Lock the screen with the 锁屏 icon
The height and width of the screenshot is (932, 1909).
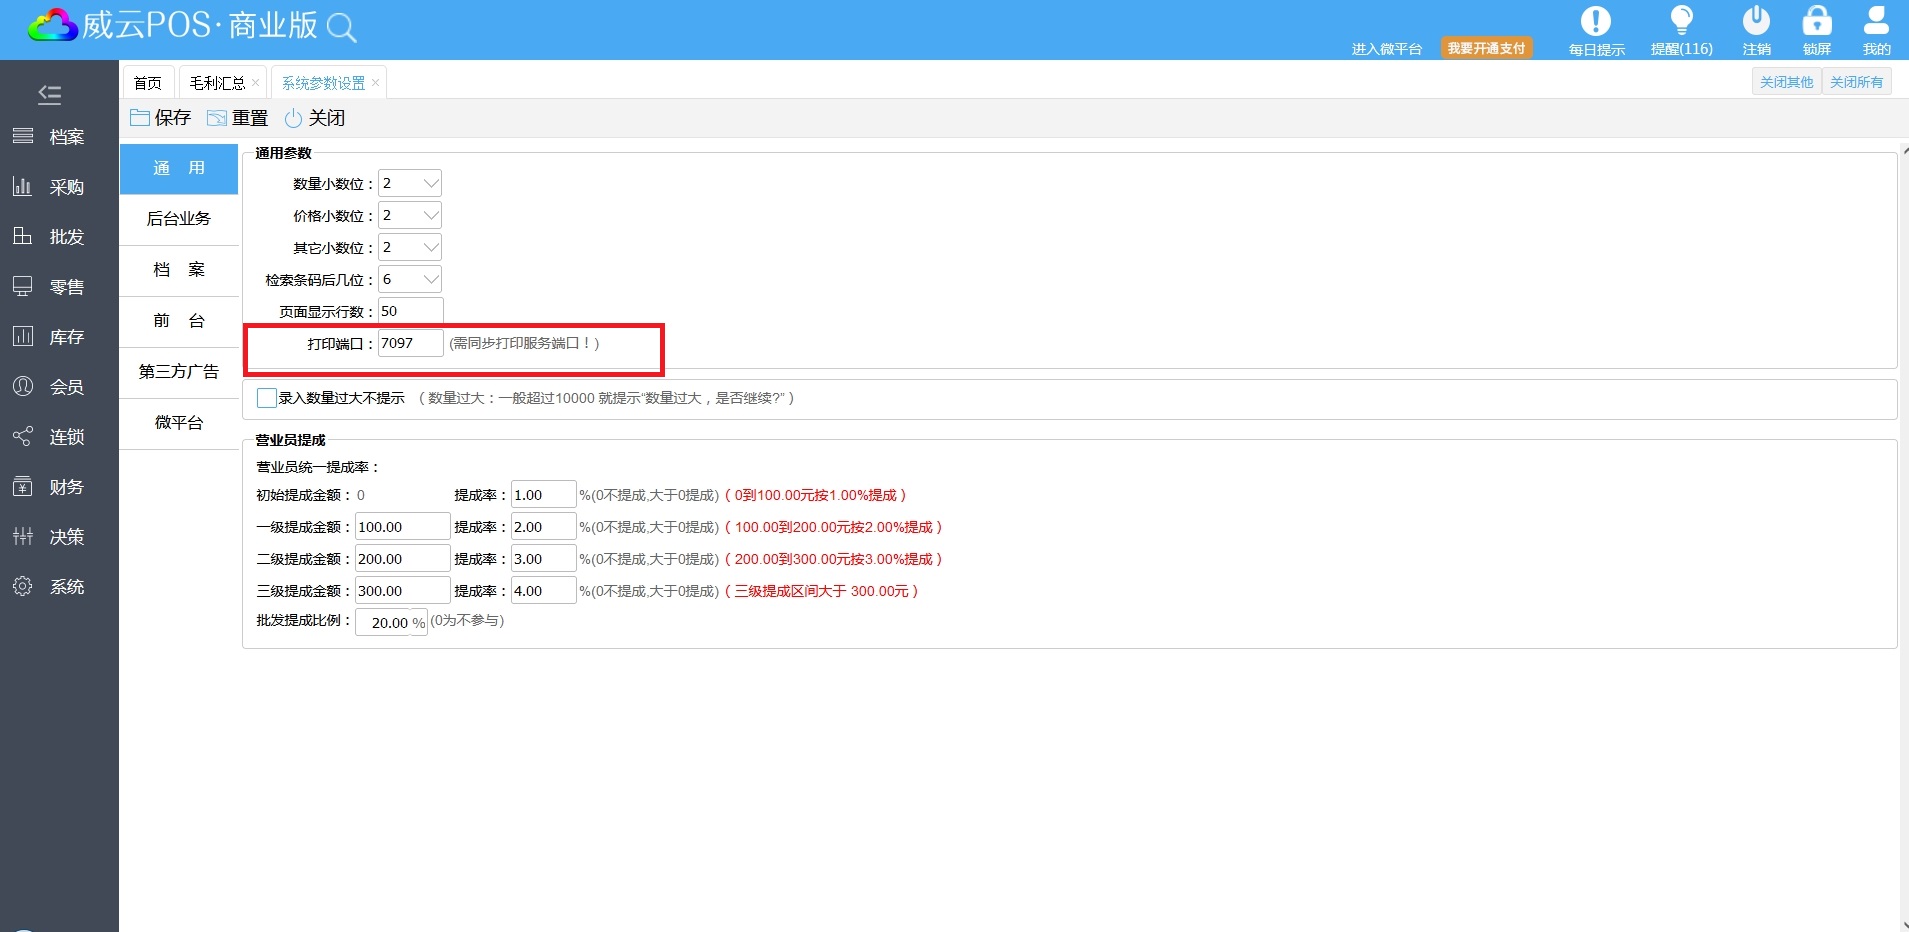pos(1816,22)
